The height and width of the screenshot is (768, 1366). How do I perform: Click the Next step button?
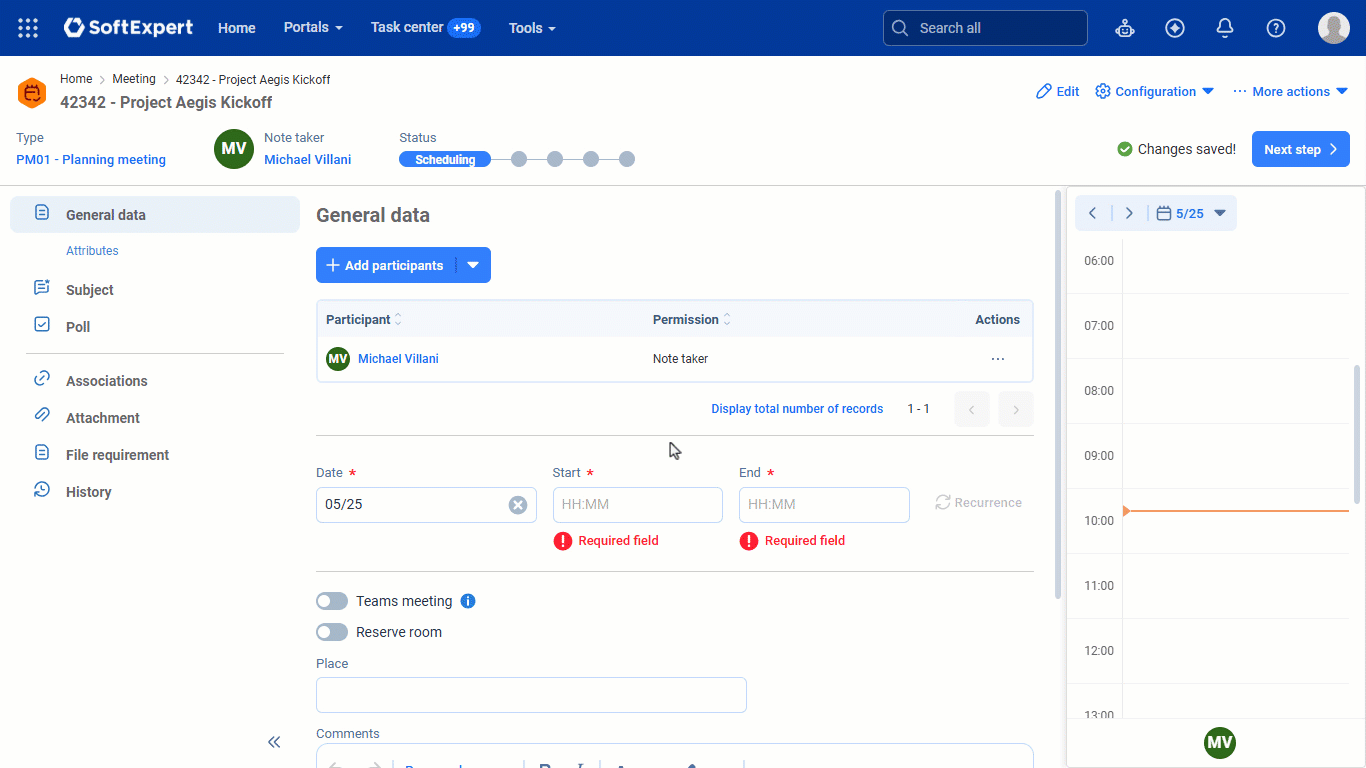[1301, 149]
